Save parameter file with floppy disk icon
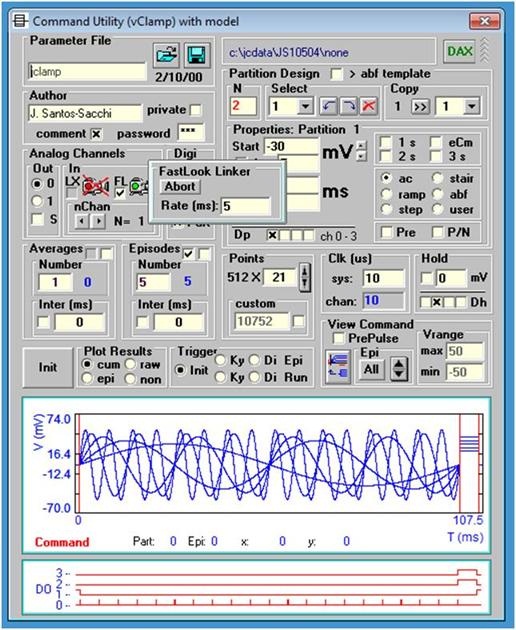Viewport: 516px width, 630px height. (x=197, y=55)
